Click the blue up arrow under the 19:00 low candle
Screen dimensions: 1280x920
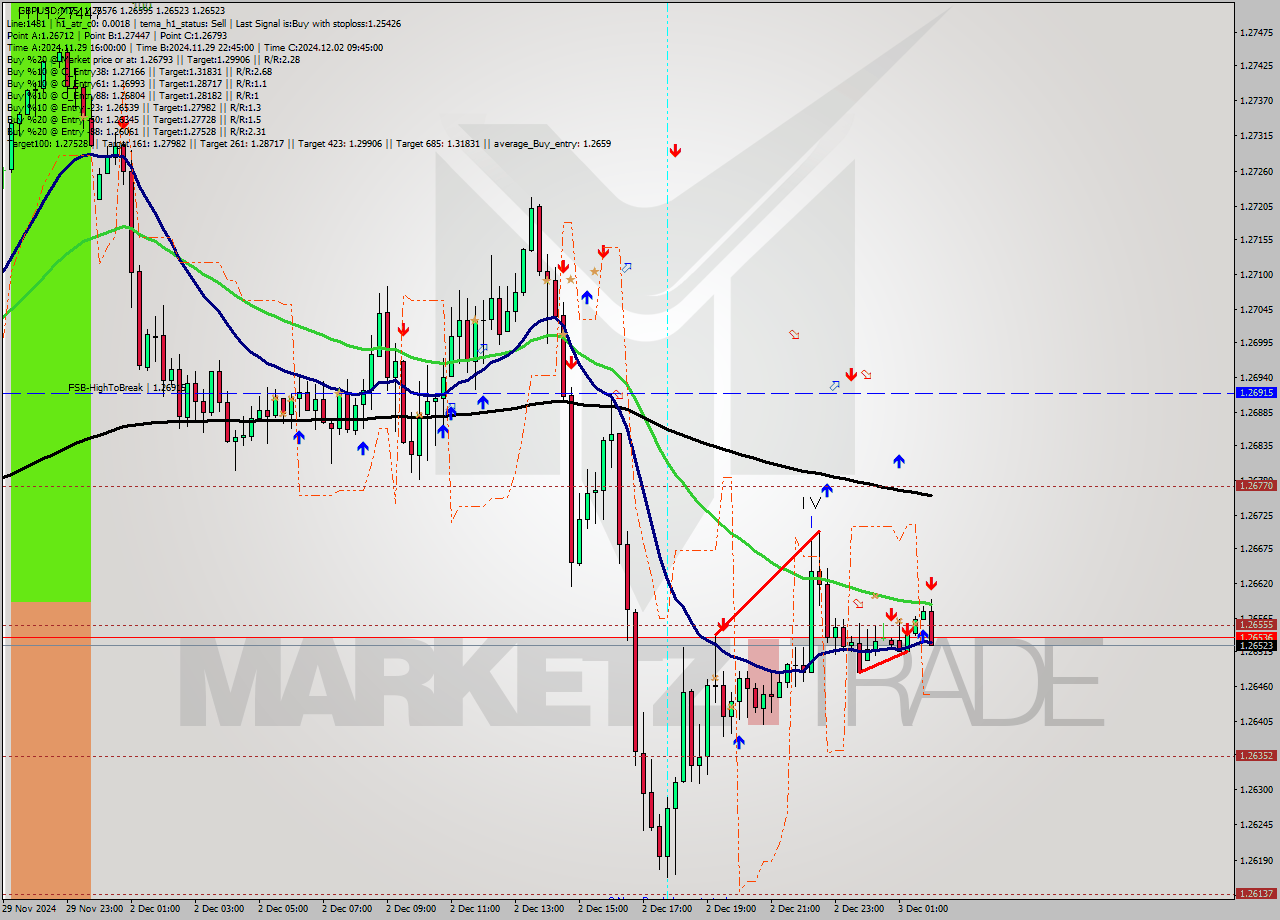tap(739, 742)
